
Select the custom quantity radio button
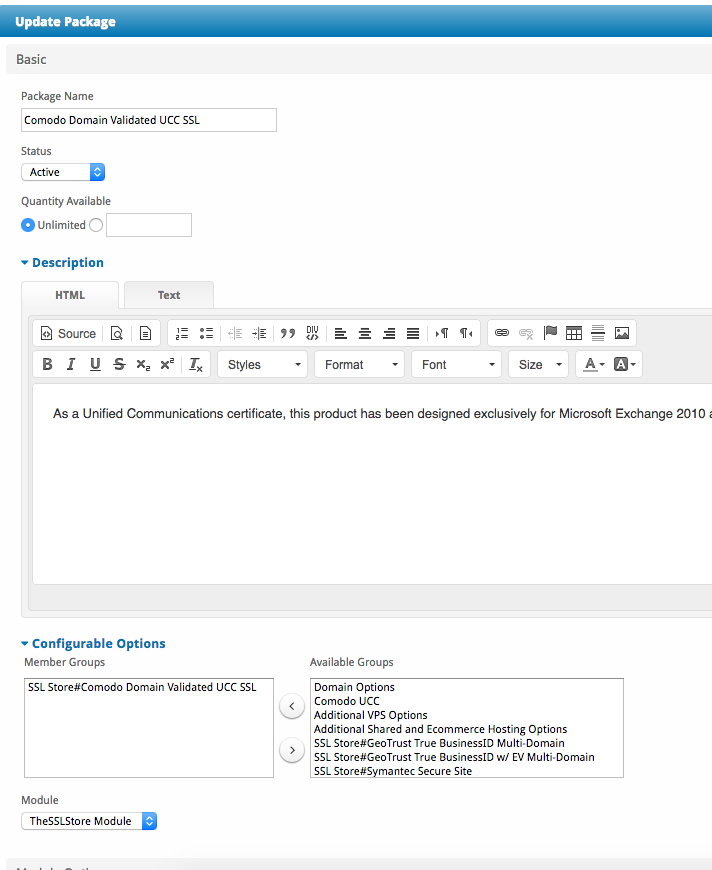tap(96, 225)
